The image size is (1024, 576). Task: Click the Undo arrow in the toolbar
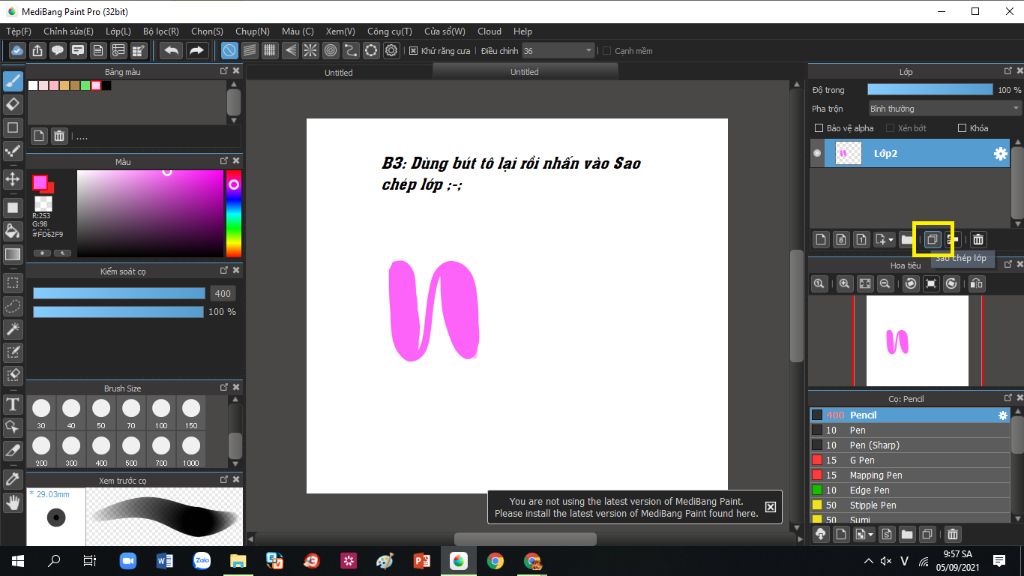pos(171,50)
